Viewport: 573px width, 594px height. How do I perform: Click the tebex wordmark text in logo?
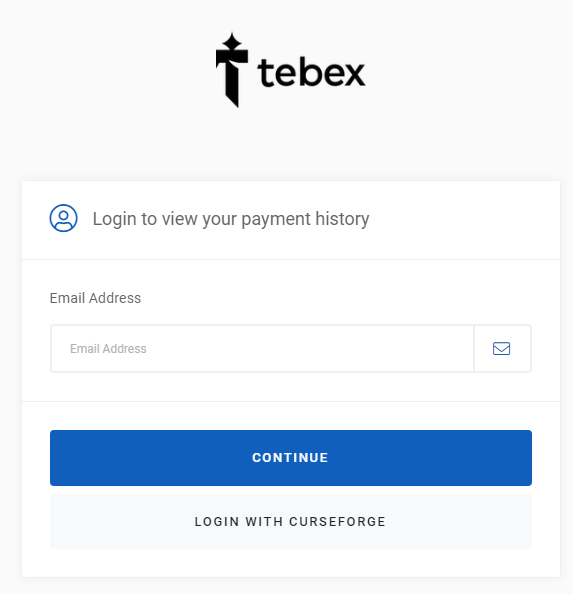pyautogui.click(x=311, y=73)
